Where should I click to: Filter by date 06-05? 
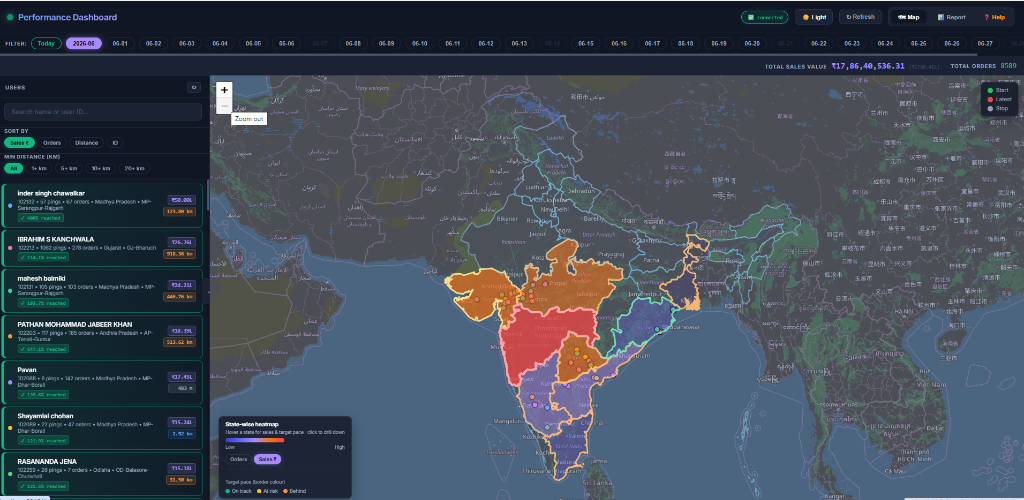pos(253,43)
